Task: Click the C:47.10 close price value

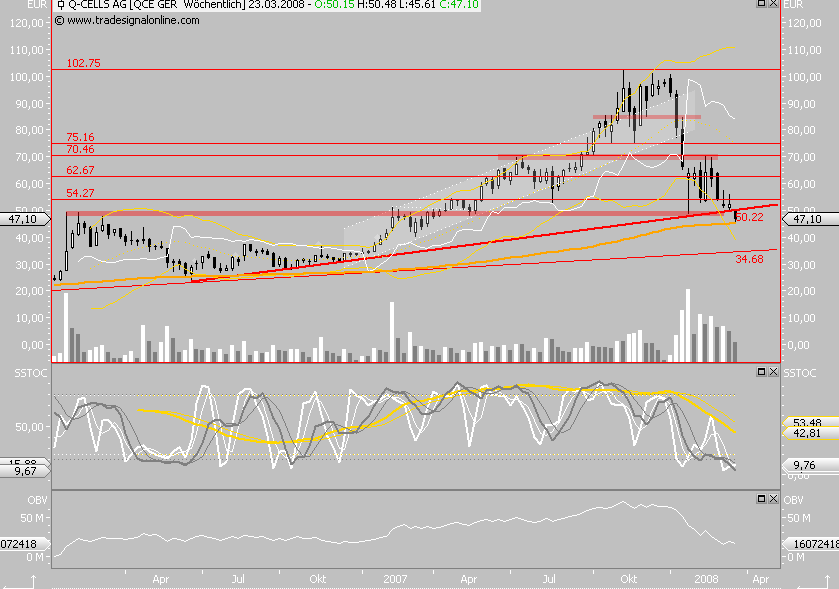Action: point(459,5)
